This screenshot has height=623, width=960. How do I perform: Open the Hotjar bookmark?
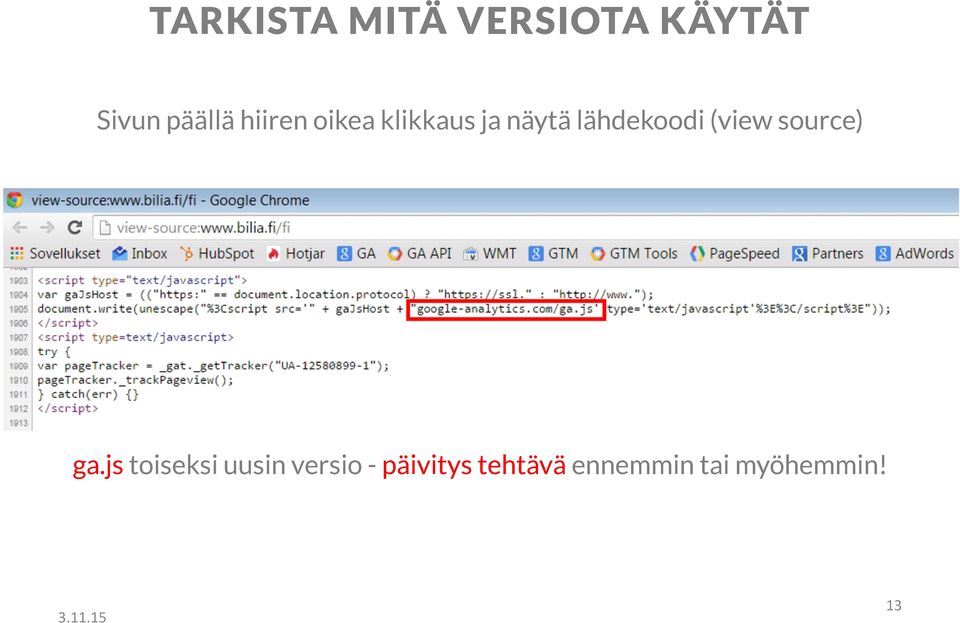coord(296,253)
